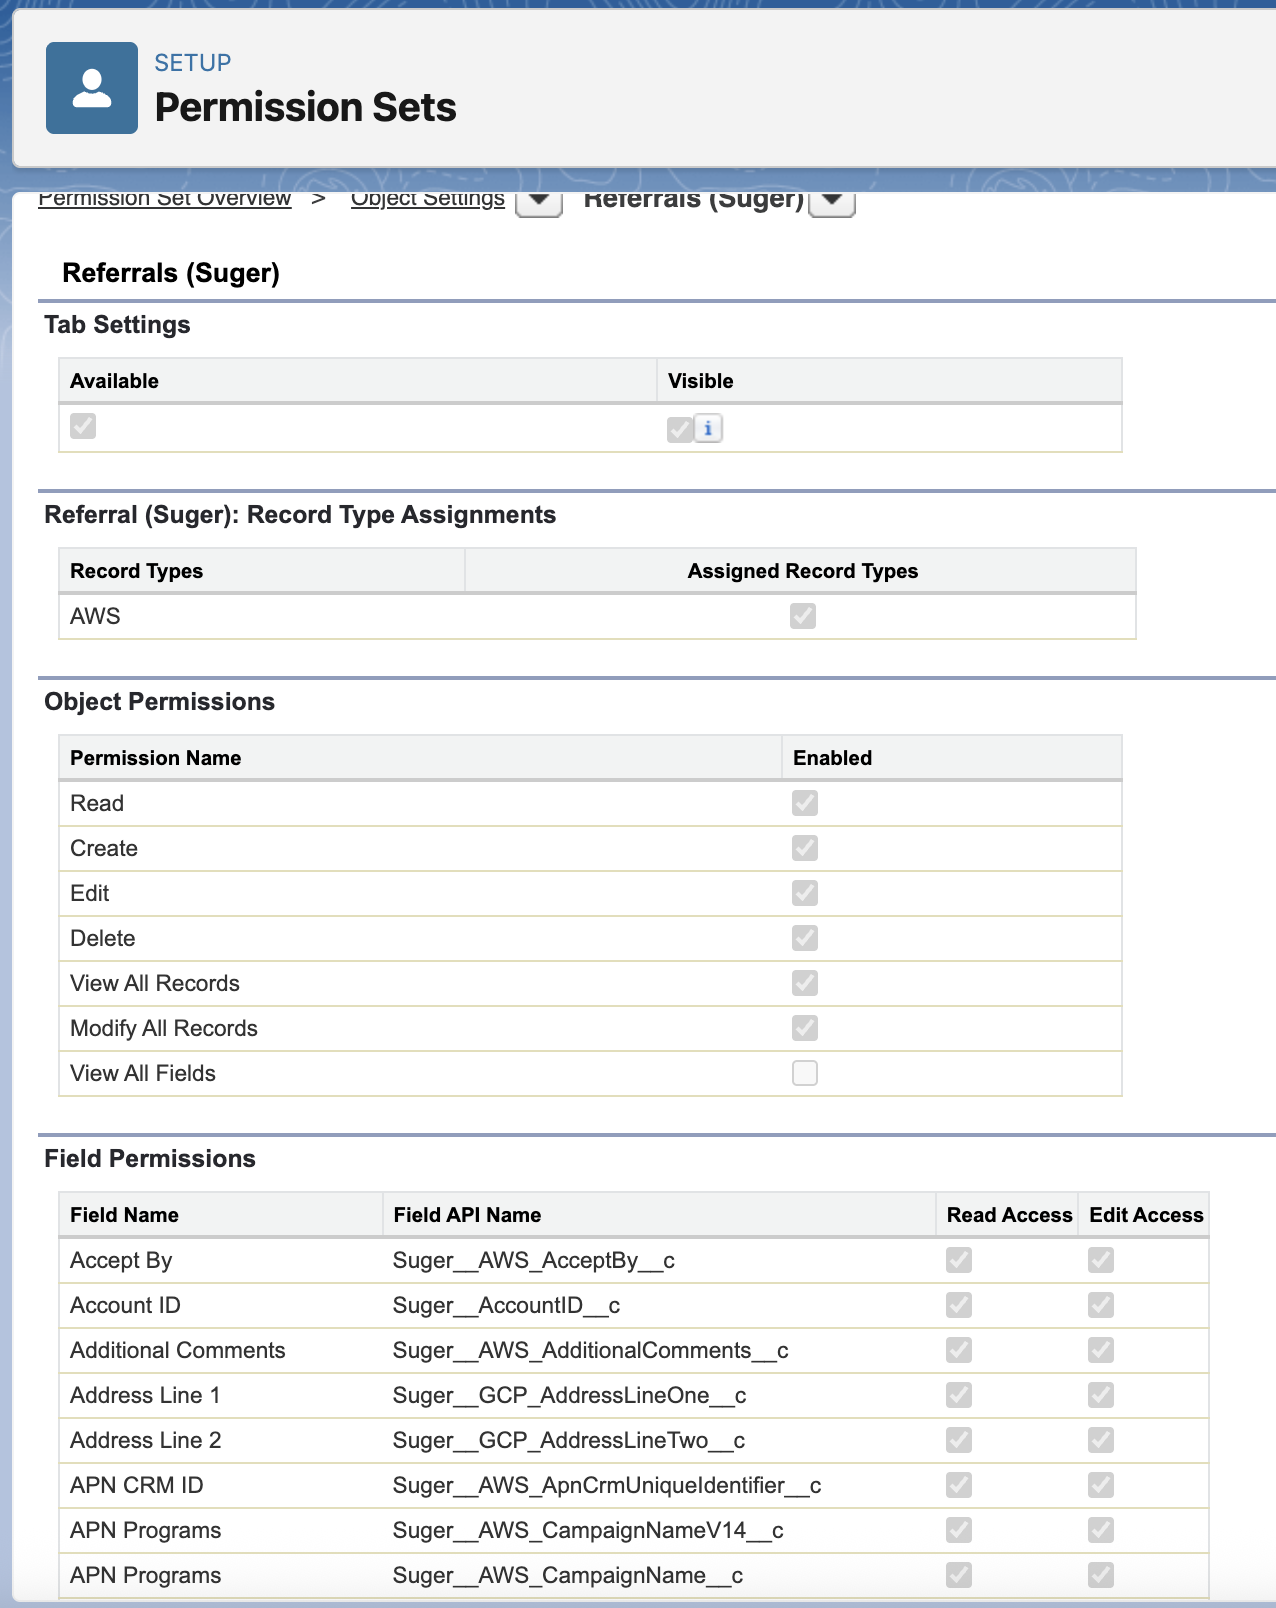Open the Object Settings breadcrumb link
This screenshot has height=1608, width=1276.
pyautogui.click(x=427, y=200)
